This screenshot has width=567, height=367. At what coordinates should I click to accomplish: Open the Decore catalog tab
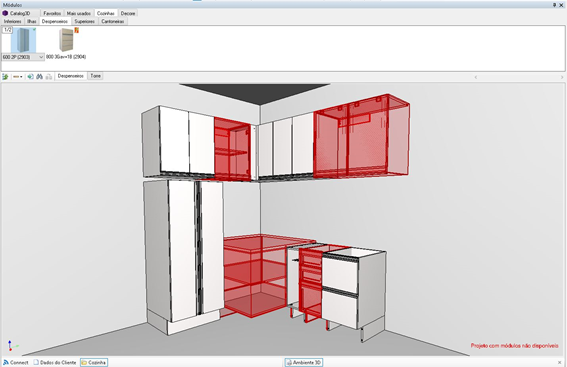pyautogui.click(x=128, y=13)
